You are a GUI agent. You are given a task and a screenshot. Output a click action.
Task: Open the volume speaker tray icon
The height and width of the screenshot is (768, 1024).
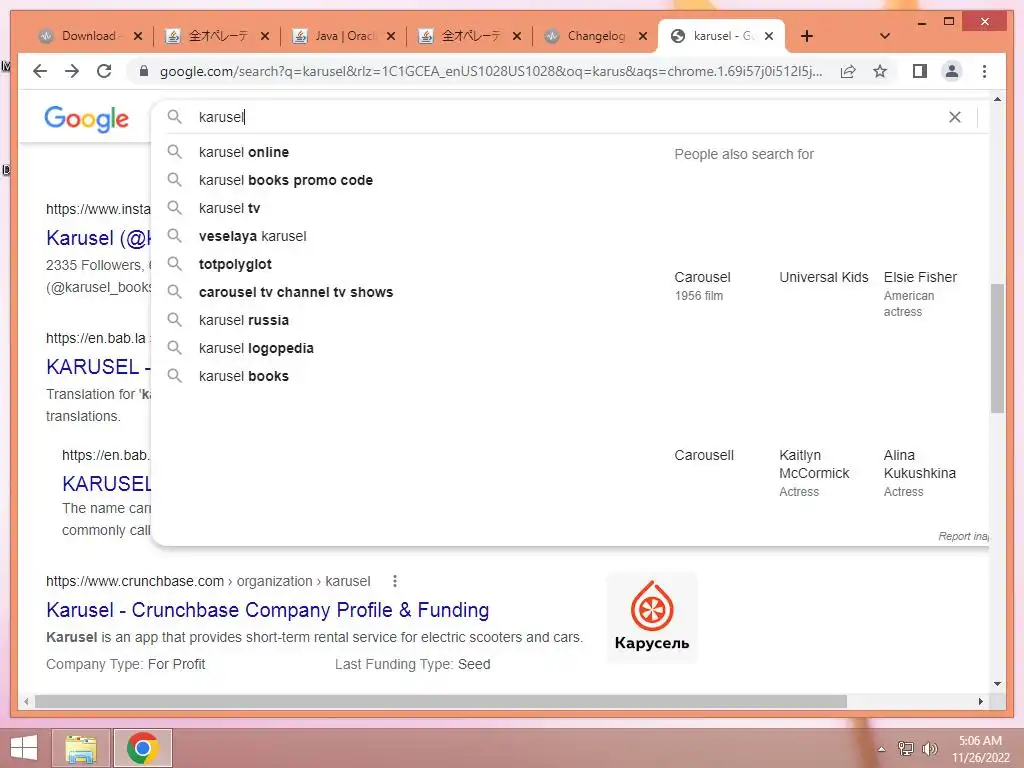929,748
